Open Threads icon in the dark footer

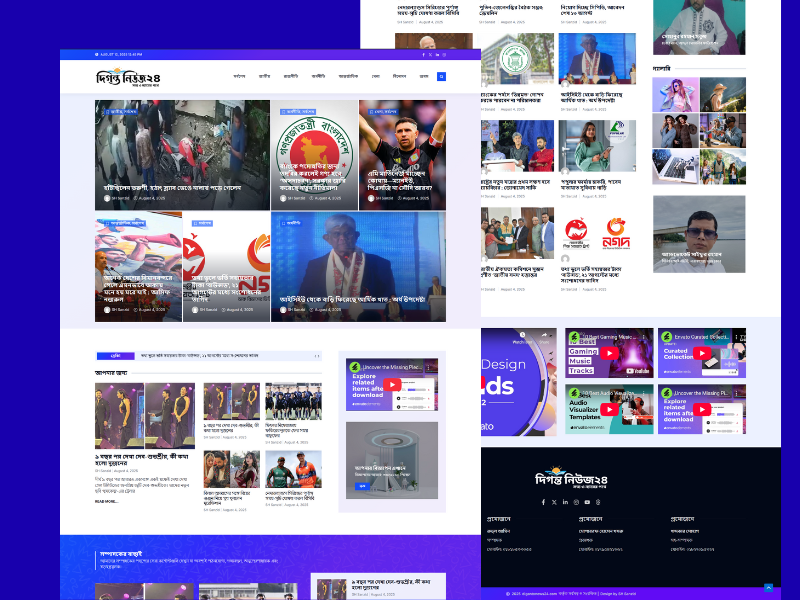coord(598,502)
